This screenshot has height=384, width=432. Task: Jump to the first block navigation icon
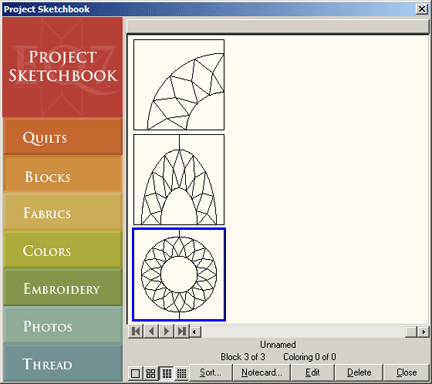tap(136, 331)
